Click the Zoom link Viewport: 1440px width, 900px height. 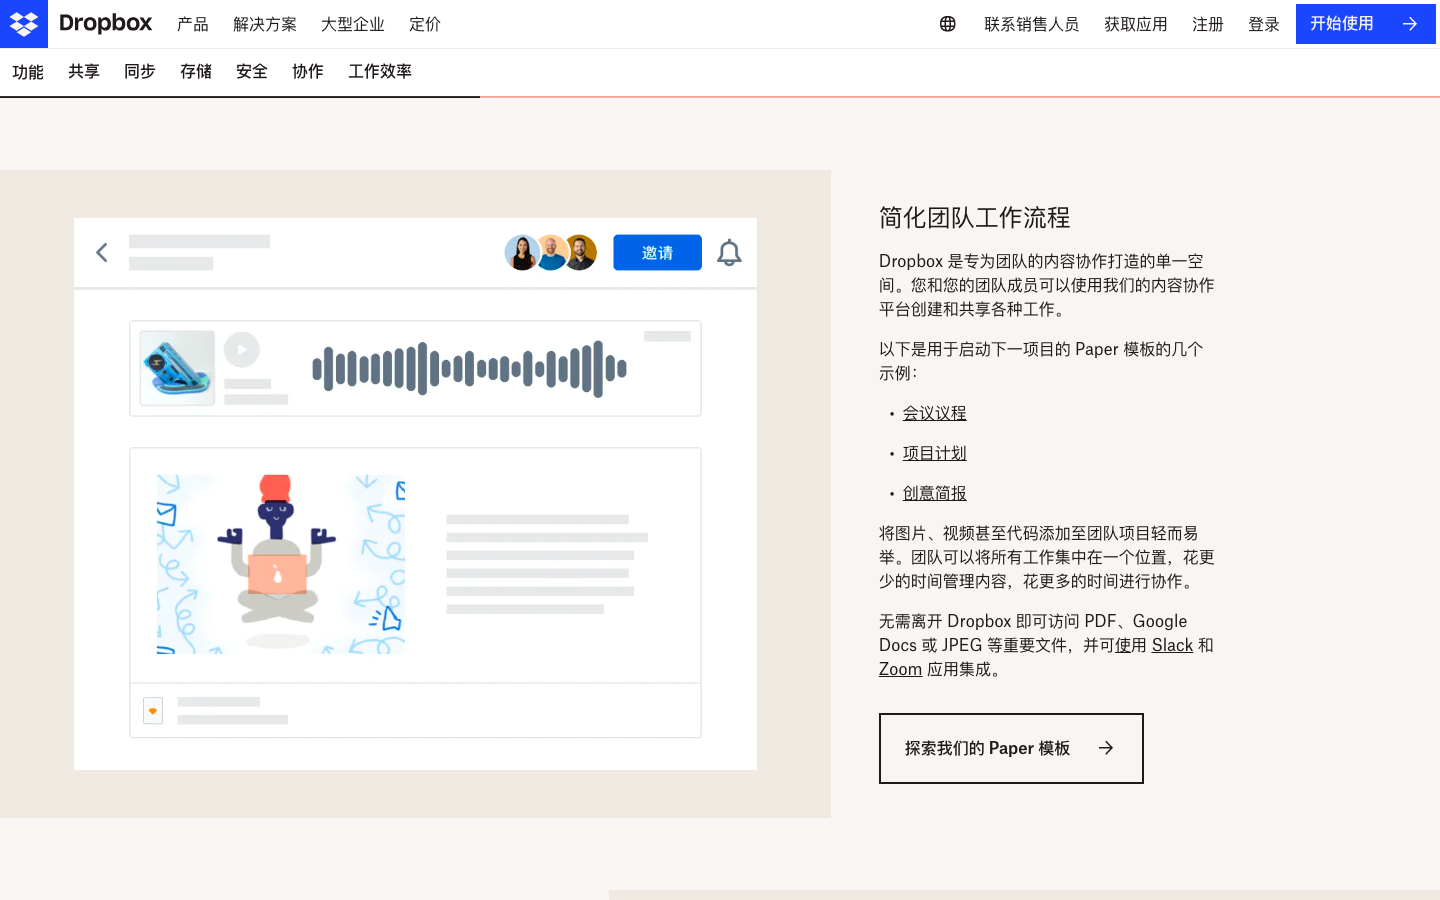click(900, 669)
